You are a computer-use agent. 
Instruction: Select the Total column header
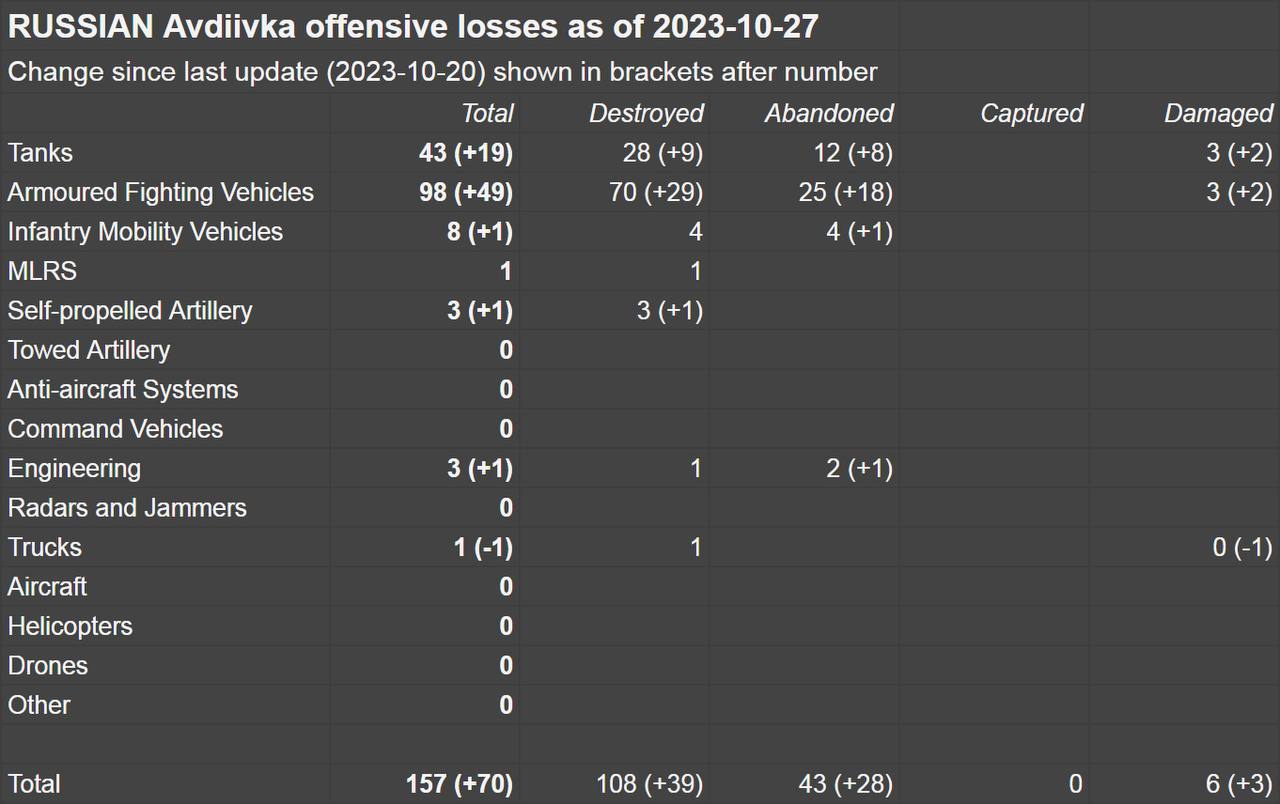[x=487, y=114]
